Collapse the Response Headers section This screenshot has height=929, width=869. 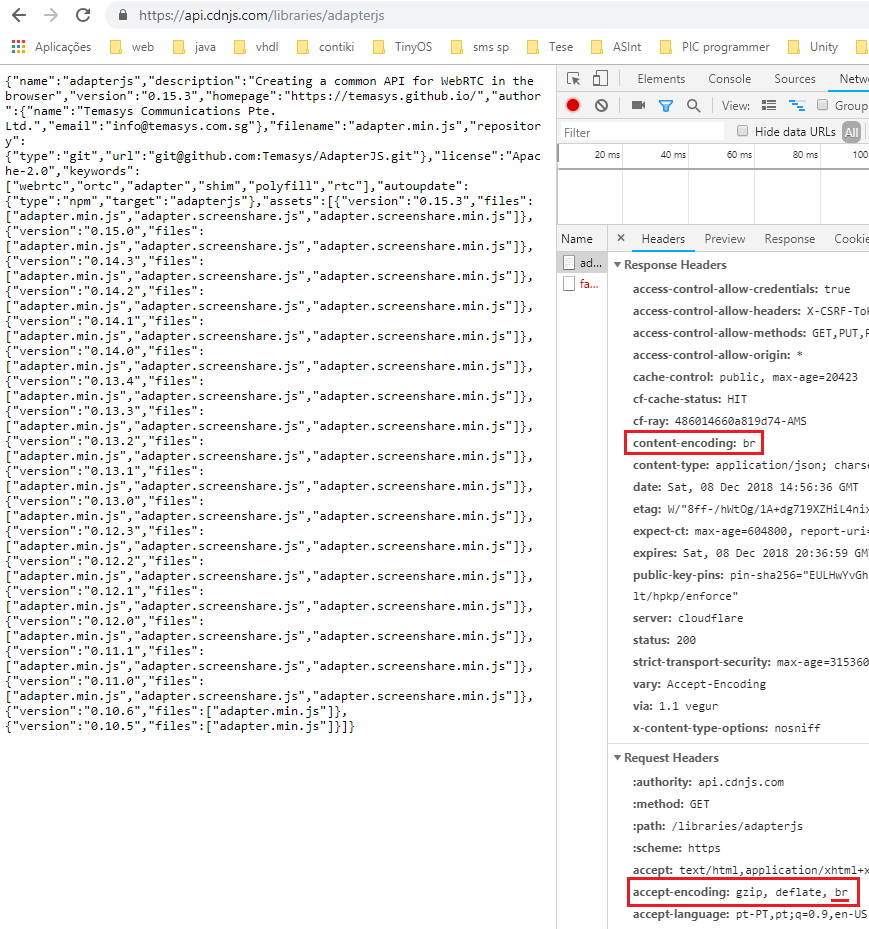[618, 264]
